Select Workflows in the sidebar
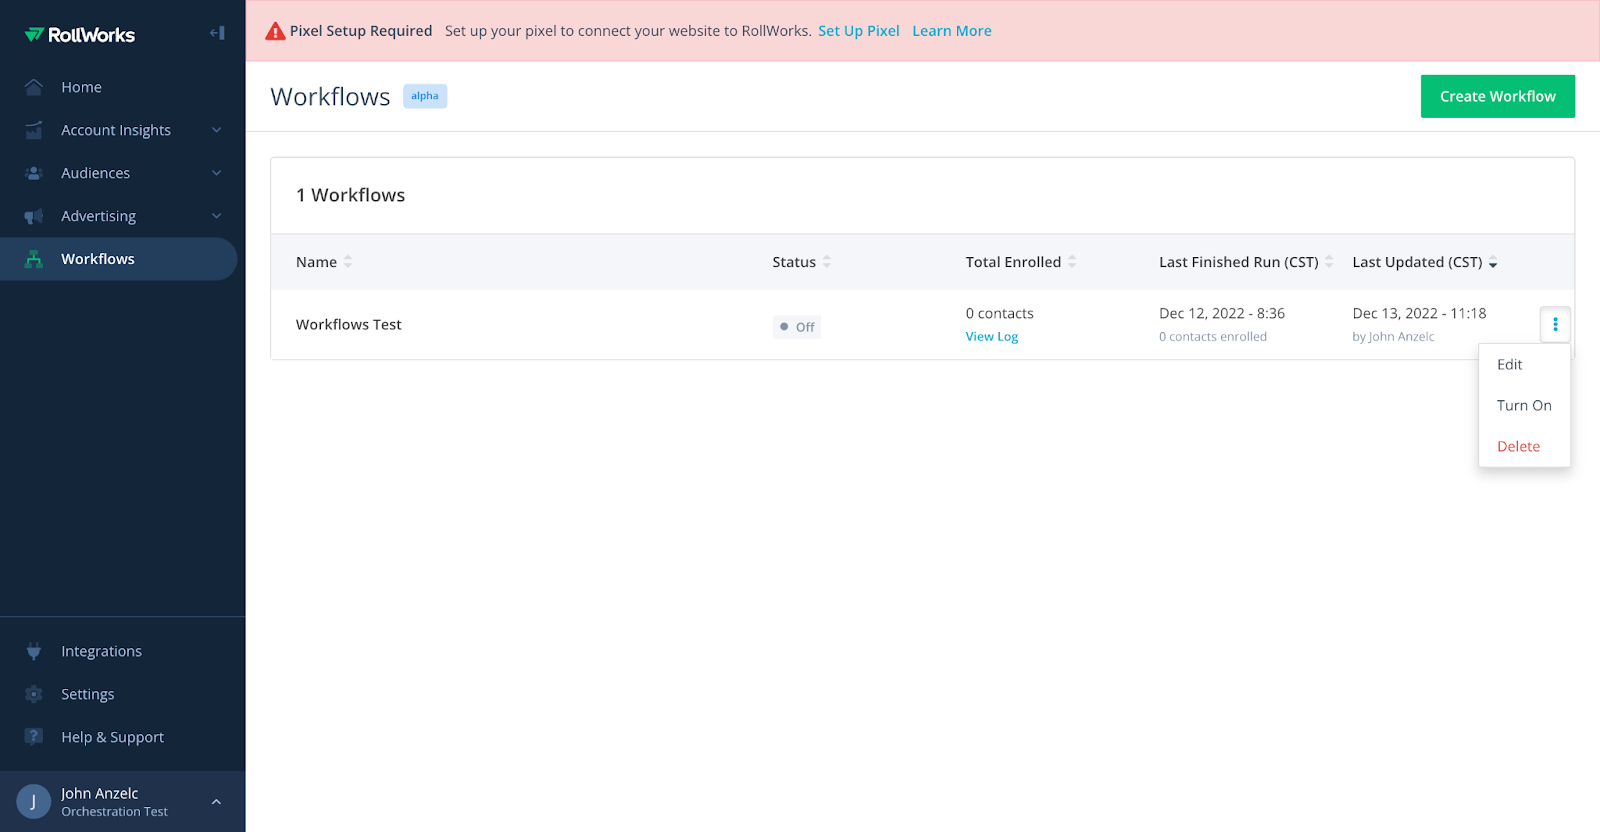This screenshot has height=832, width=1600. [119, 259]
